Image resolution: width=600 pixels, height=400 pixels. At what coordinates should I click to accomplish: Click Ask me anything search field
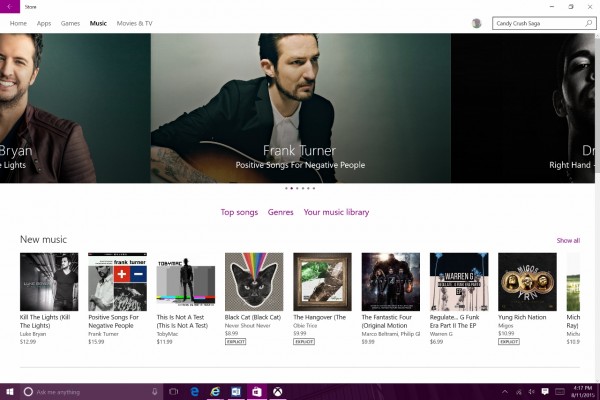(x=92, y=392)
